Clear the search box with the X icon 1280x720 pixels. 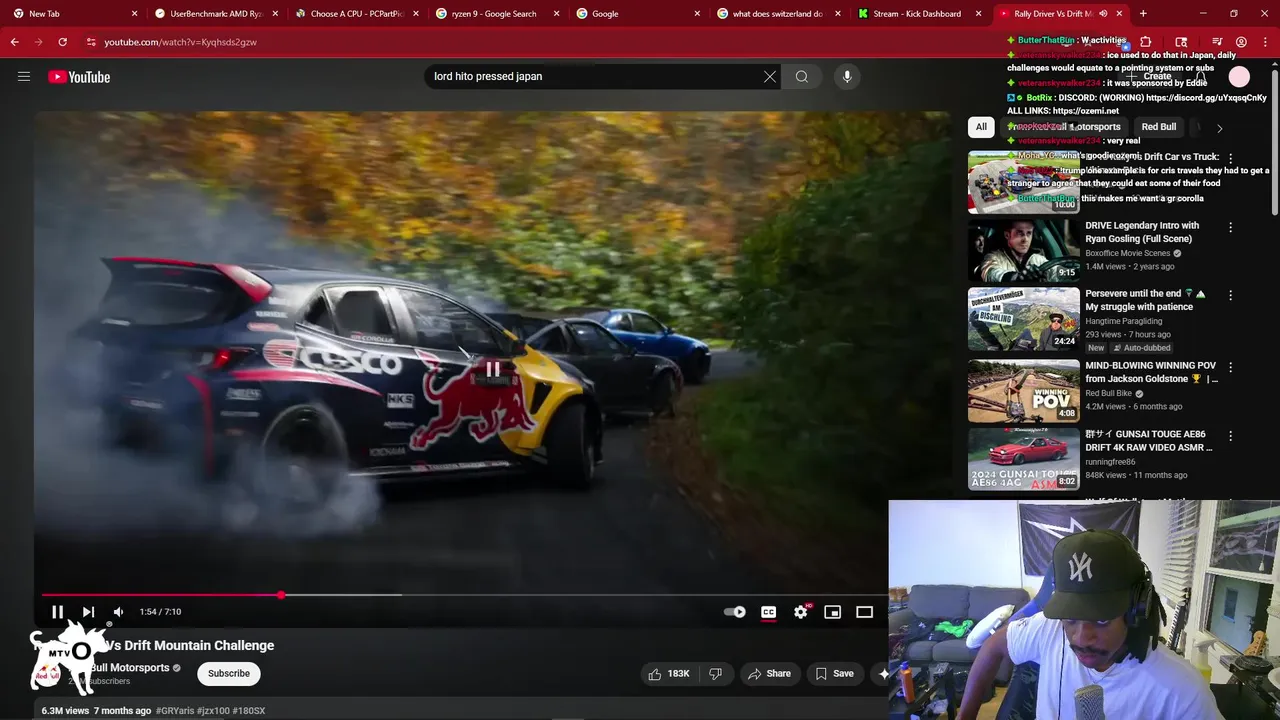point(770,76)
